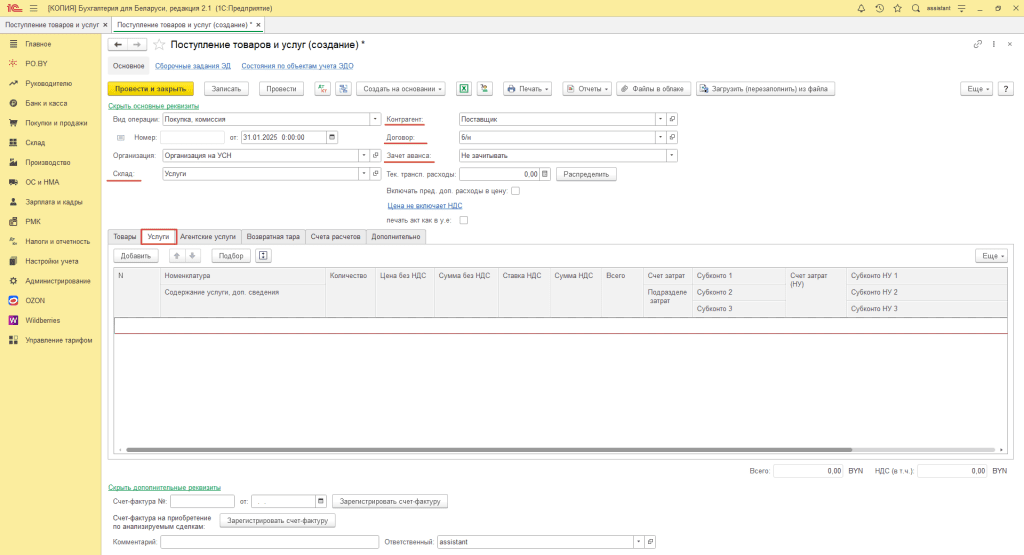Open the Зачет аванса dropdown list
This screenshot has height=555, width=1024.
[672, 155]
